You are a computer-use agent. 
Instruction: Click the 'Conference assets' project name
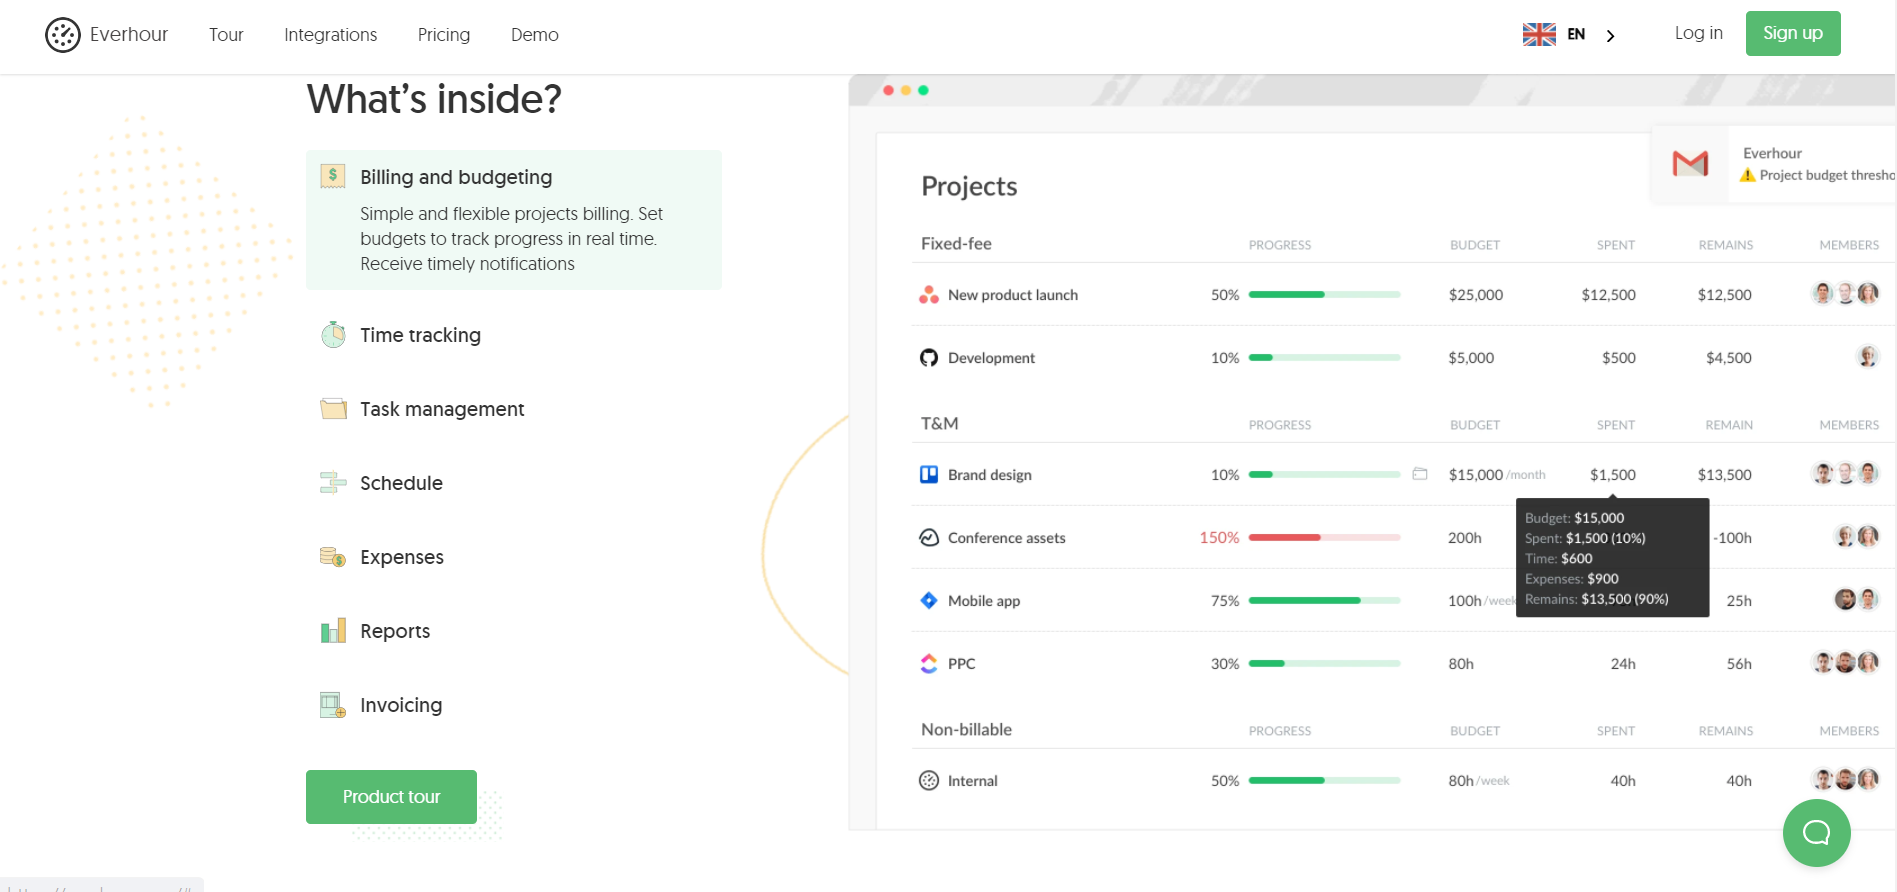pyautogui.click(x=1007, y=538)
